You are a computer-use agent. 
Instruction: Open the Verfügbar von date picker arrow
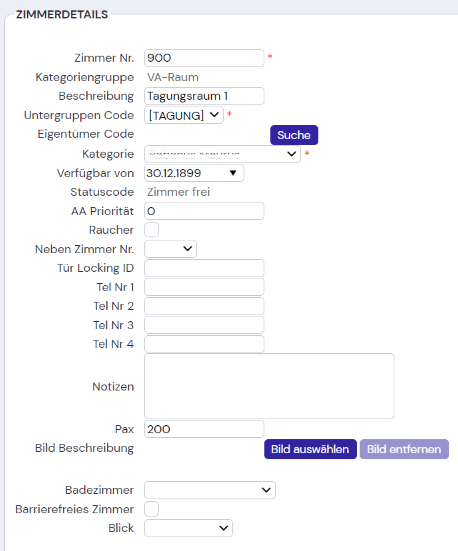(x=233, y=173)
